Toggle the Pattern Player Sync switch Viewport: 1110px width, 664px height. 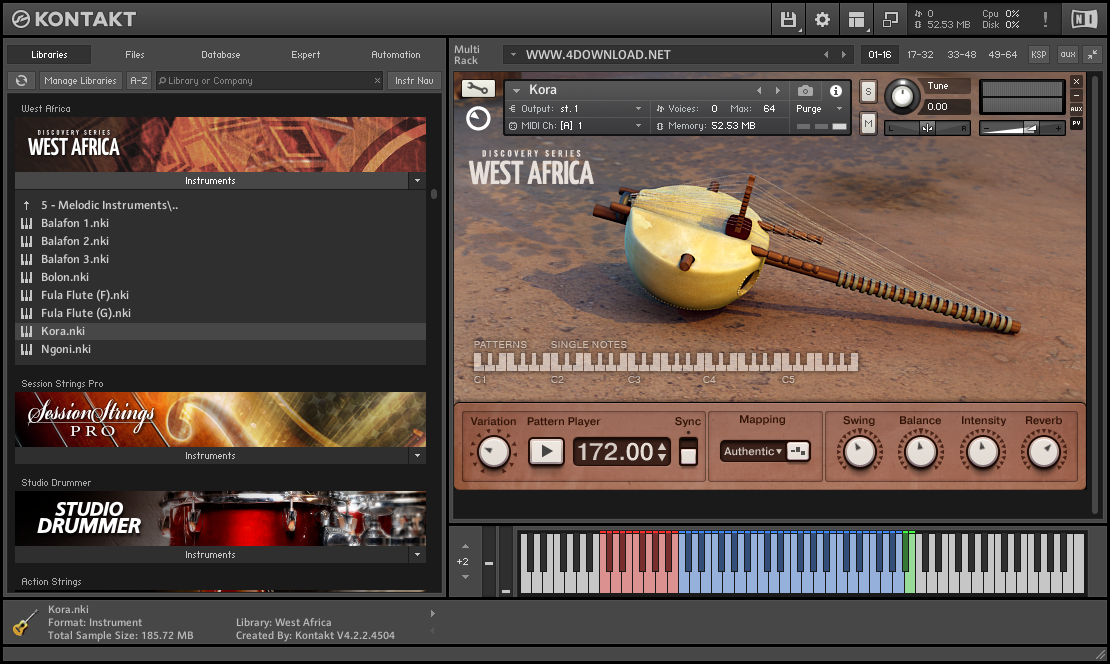(688, 451)
